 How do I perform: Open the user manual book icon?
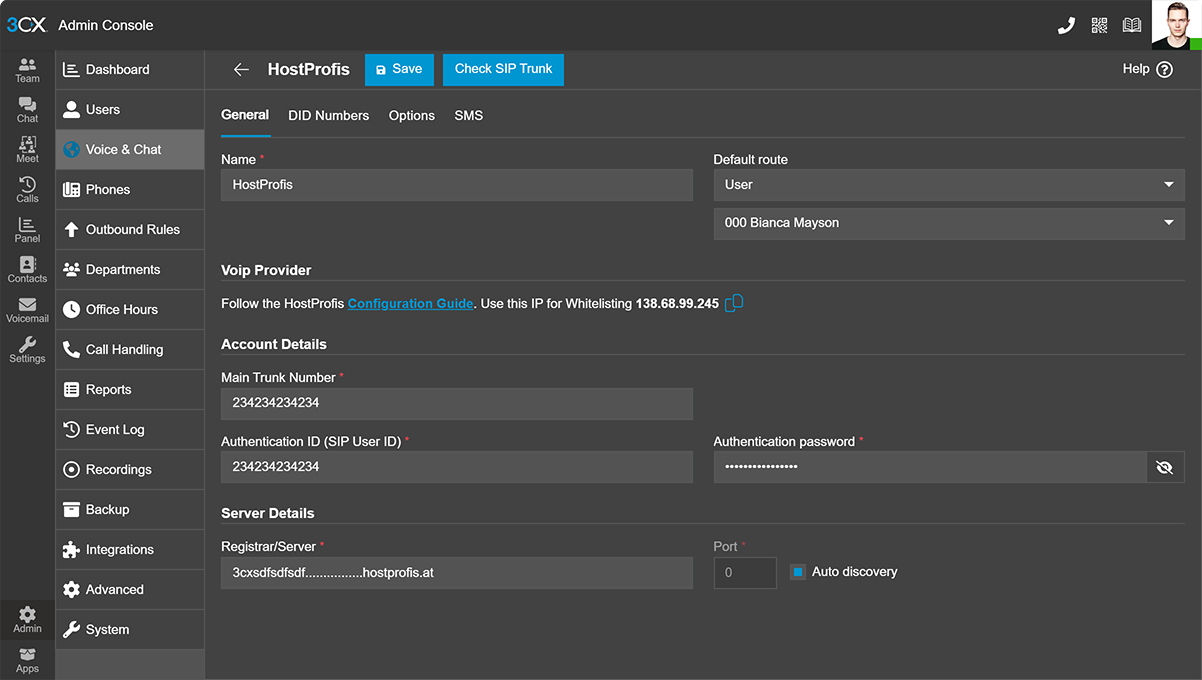[x=1132, y=25]
